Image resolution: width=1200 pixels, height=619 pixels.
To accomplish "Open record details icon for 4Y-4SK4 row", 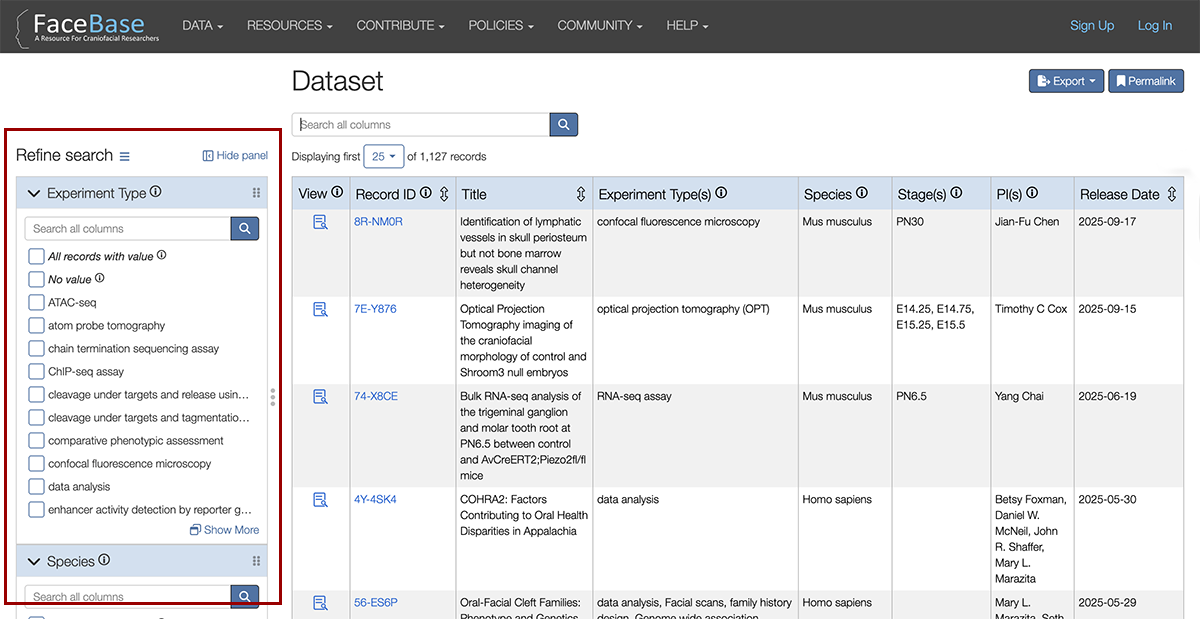I will 320,498.
